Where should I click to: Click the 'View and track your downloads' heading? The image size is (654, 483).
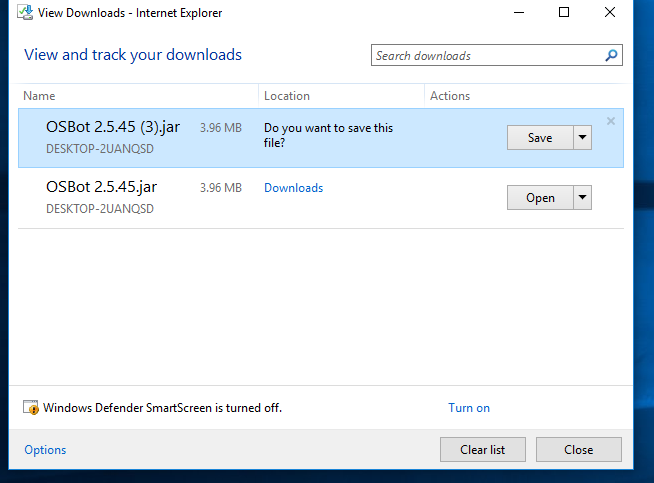point(133,55)
